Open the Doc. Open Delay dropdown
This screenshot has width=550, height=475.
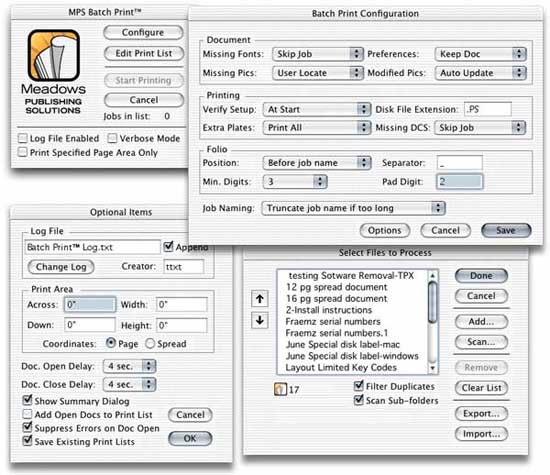pyautogui.click(x=129, y=366)
